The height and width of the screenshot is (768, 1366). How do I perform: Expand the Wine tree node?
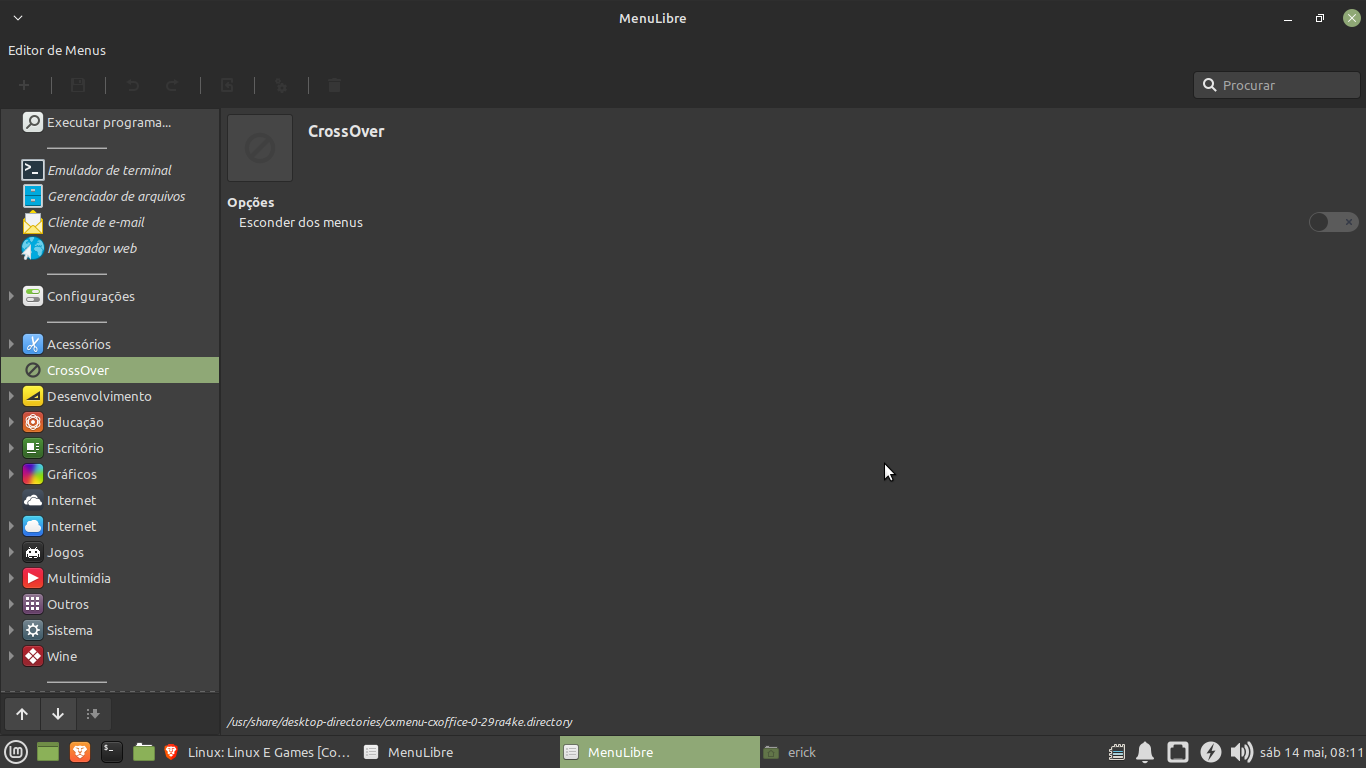point(11,656)
